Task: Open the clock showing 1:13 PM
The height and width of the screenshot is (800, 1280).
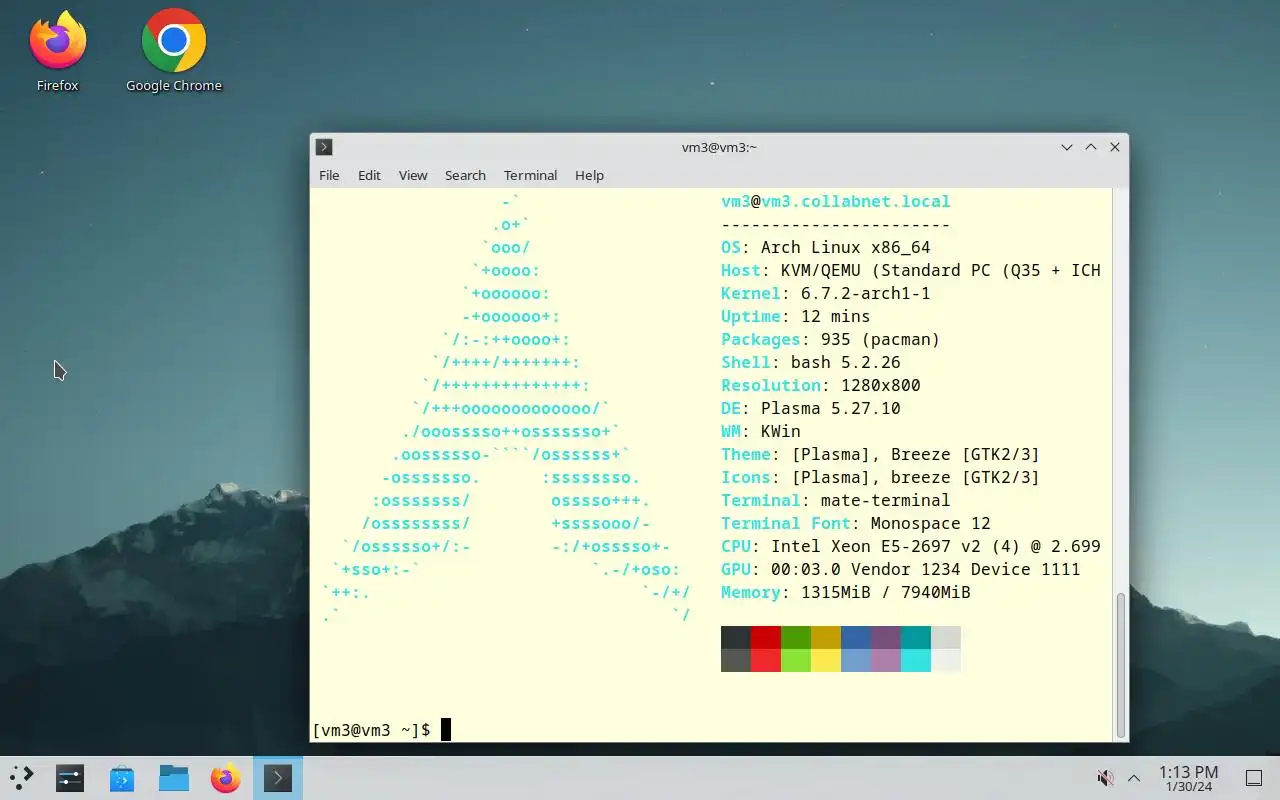Action: coord(1188,778)
